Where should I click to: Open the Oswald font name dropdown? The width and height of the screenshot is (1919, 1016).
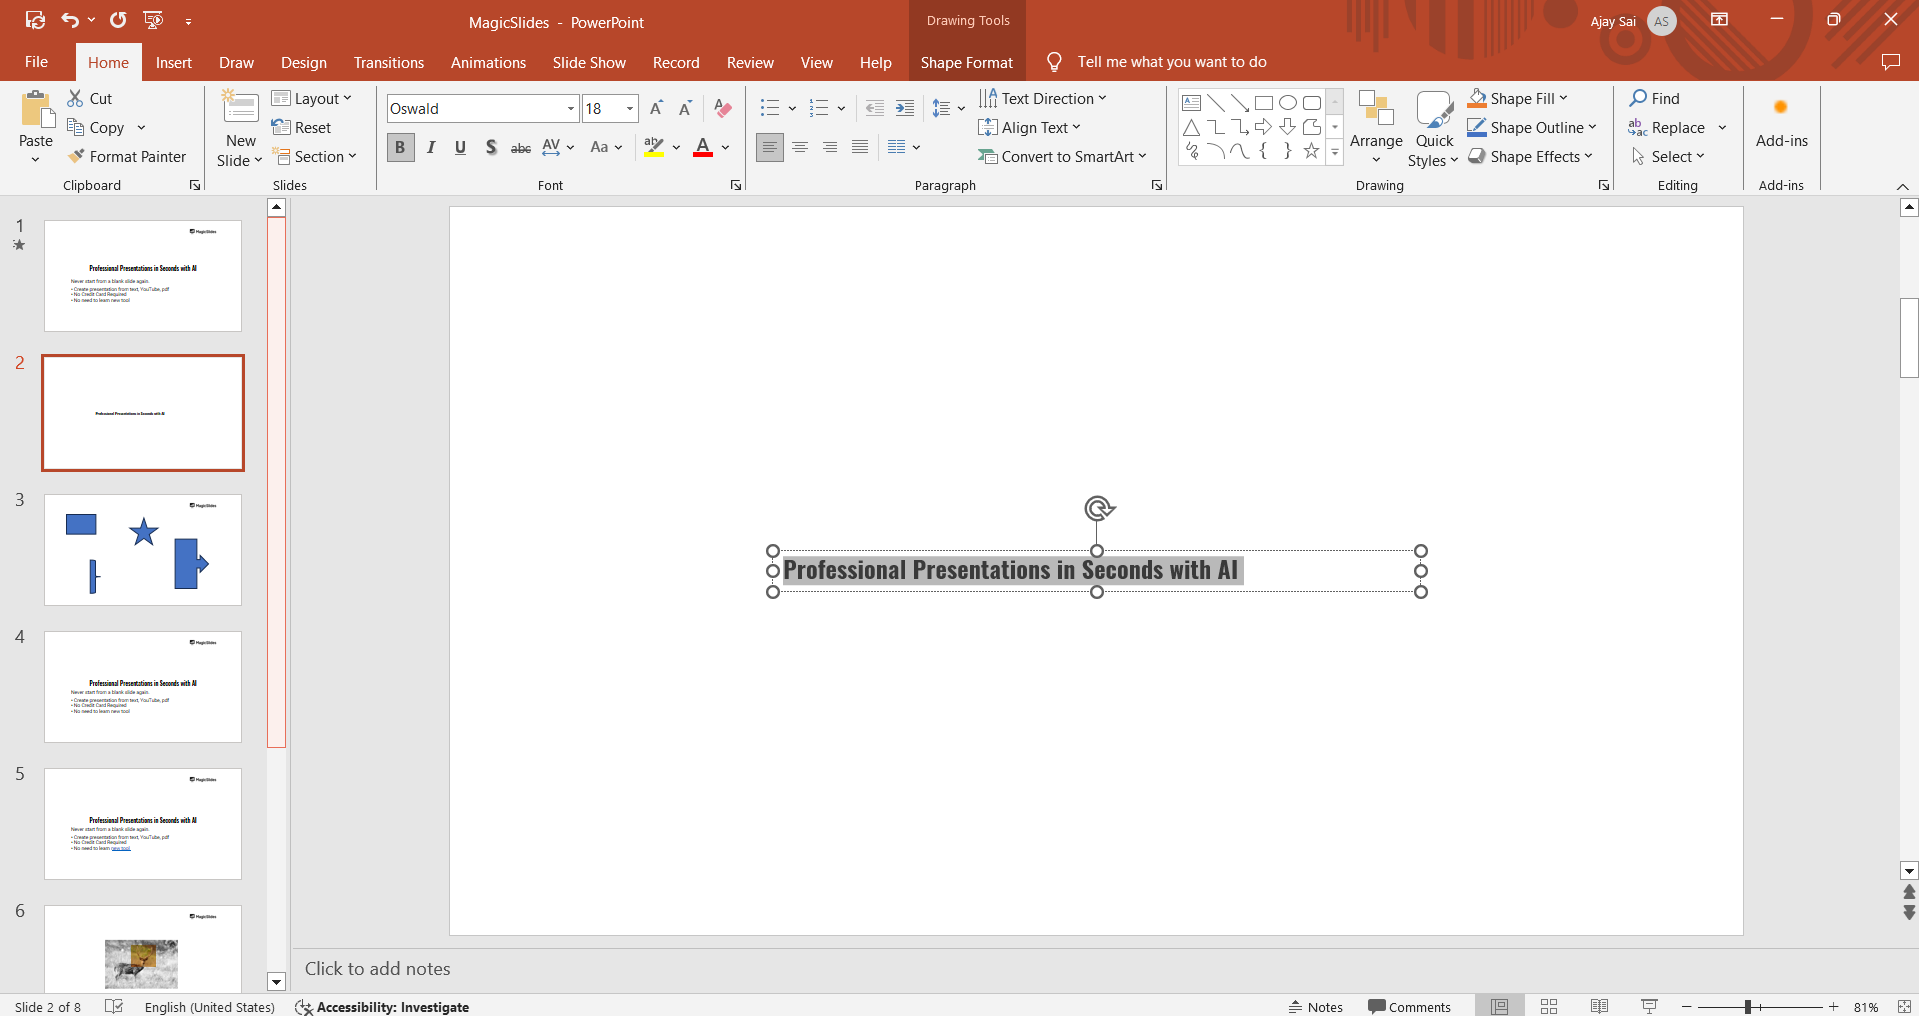pyautogui.click(x=571, y=109)
